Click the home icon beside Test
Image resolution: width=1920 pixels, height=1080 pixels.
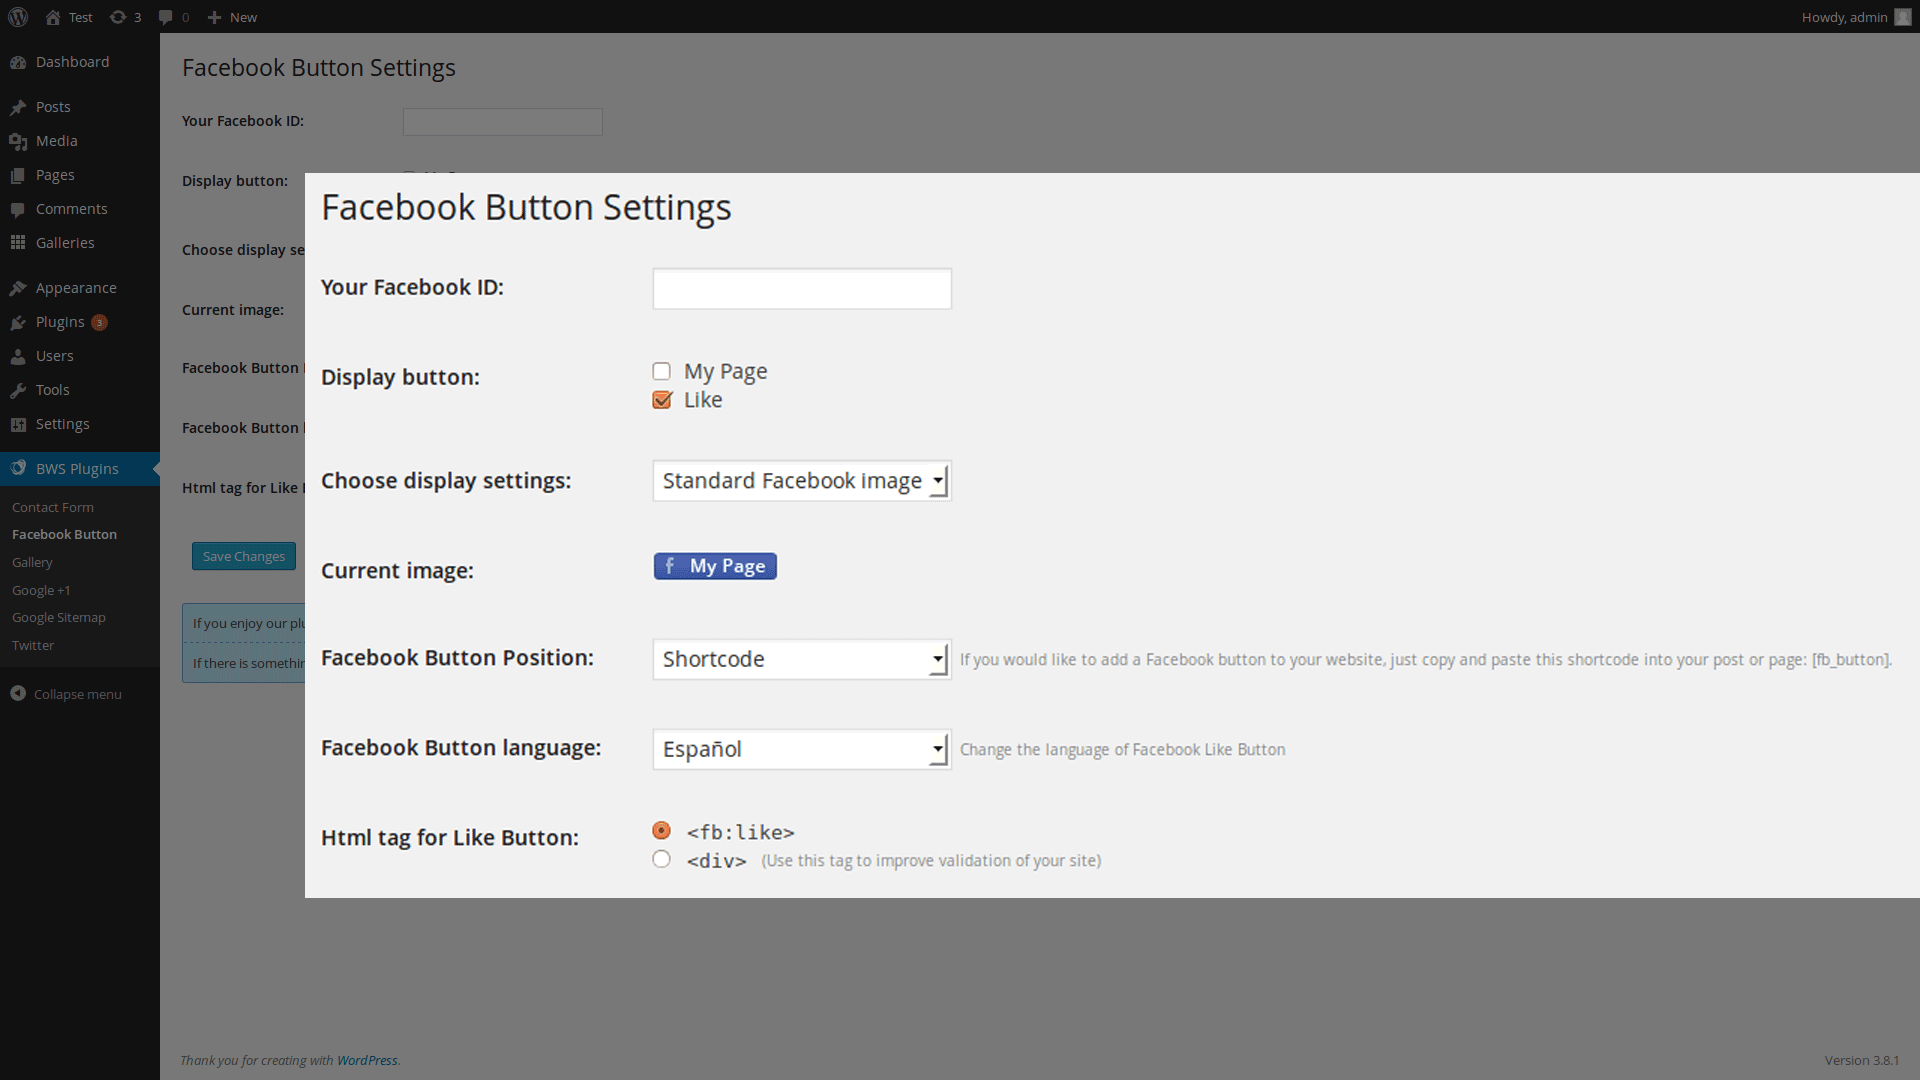click(53, 17)
